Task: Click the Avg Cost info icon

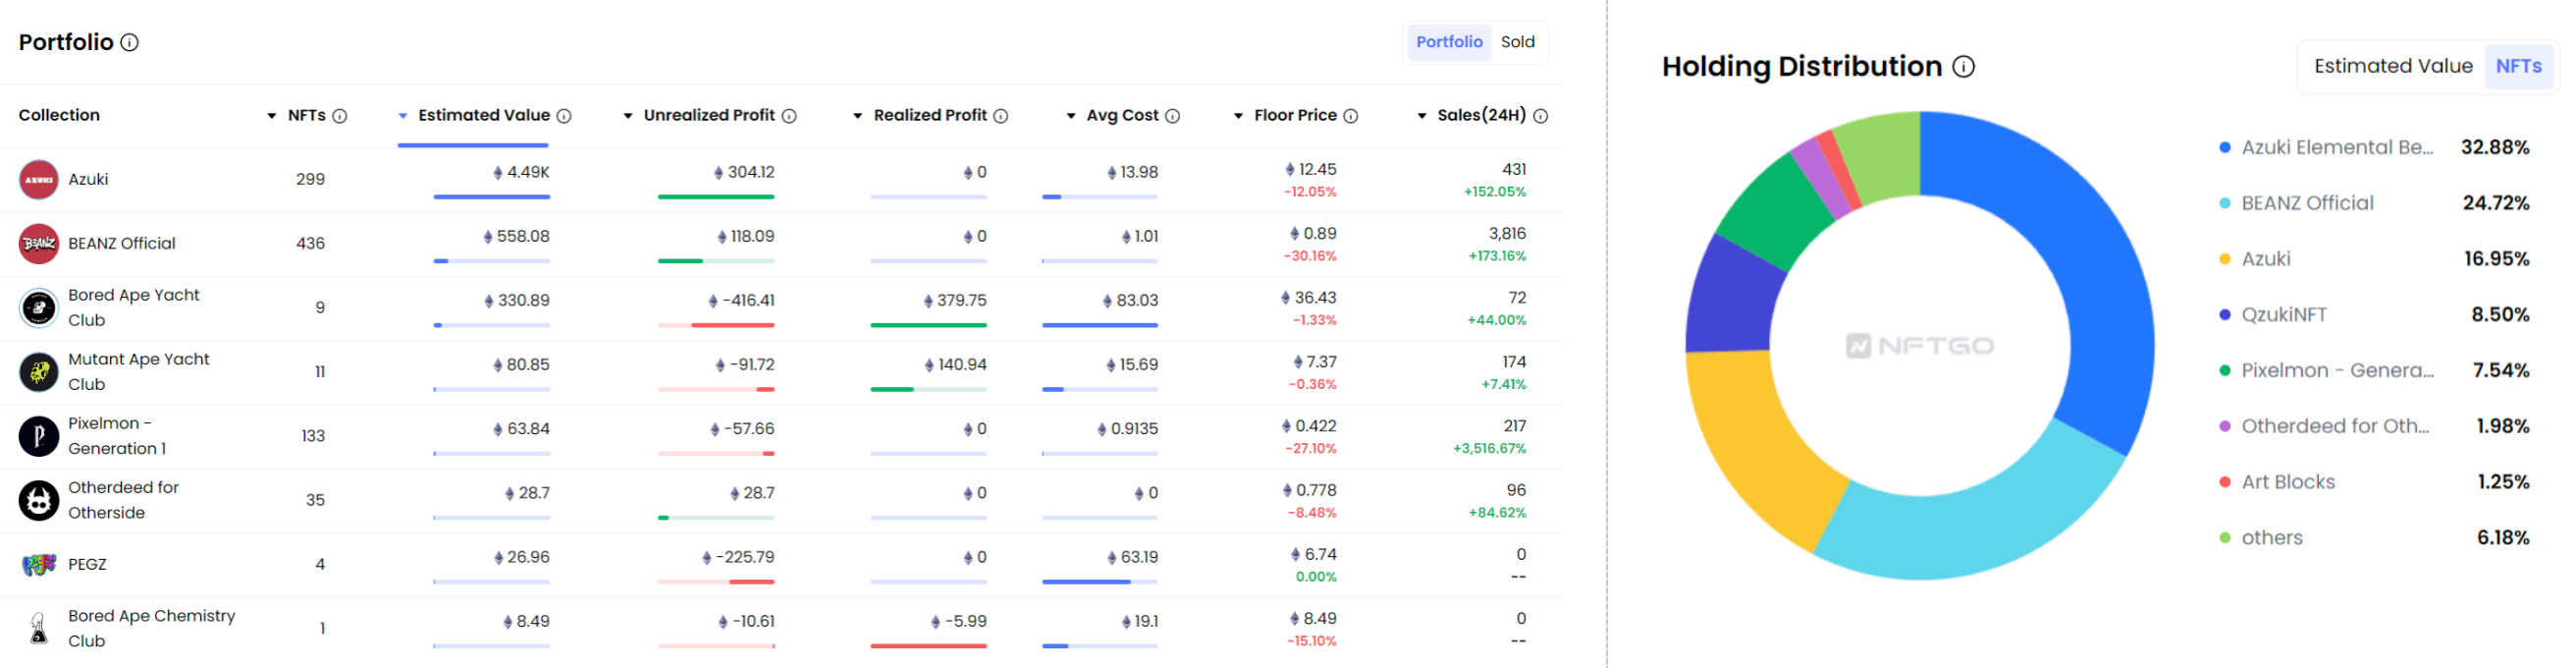Action: click(1173, 116)
